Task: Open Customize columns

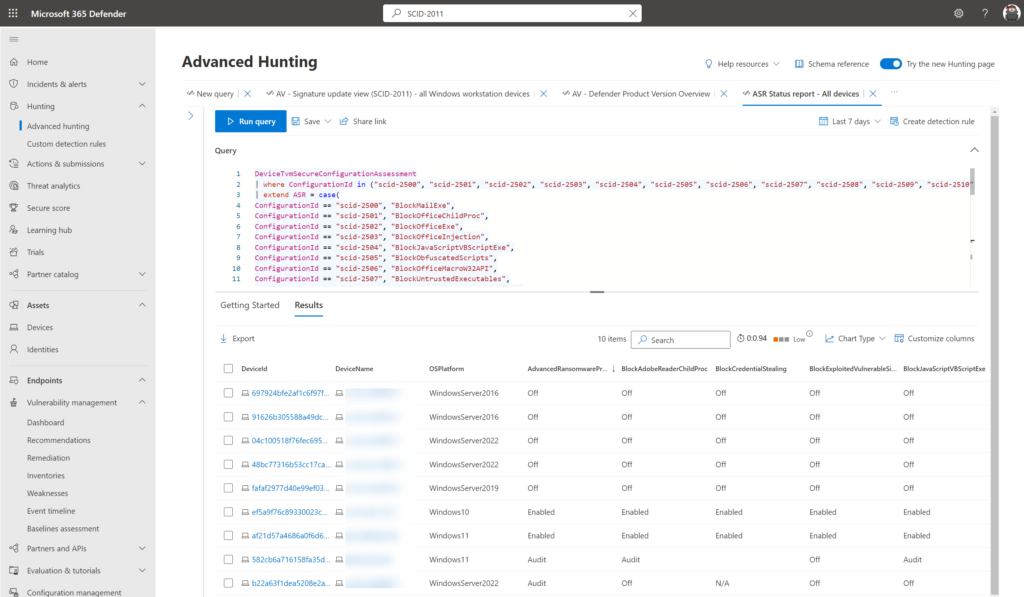Action: coord(934,338)
